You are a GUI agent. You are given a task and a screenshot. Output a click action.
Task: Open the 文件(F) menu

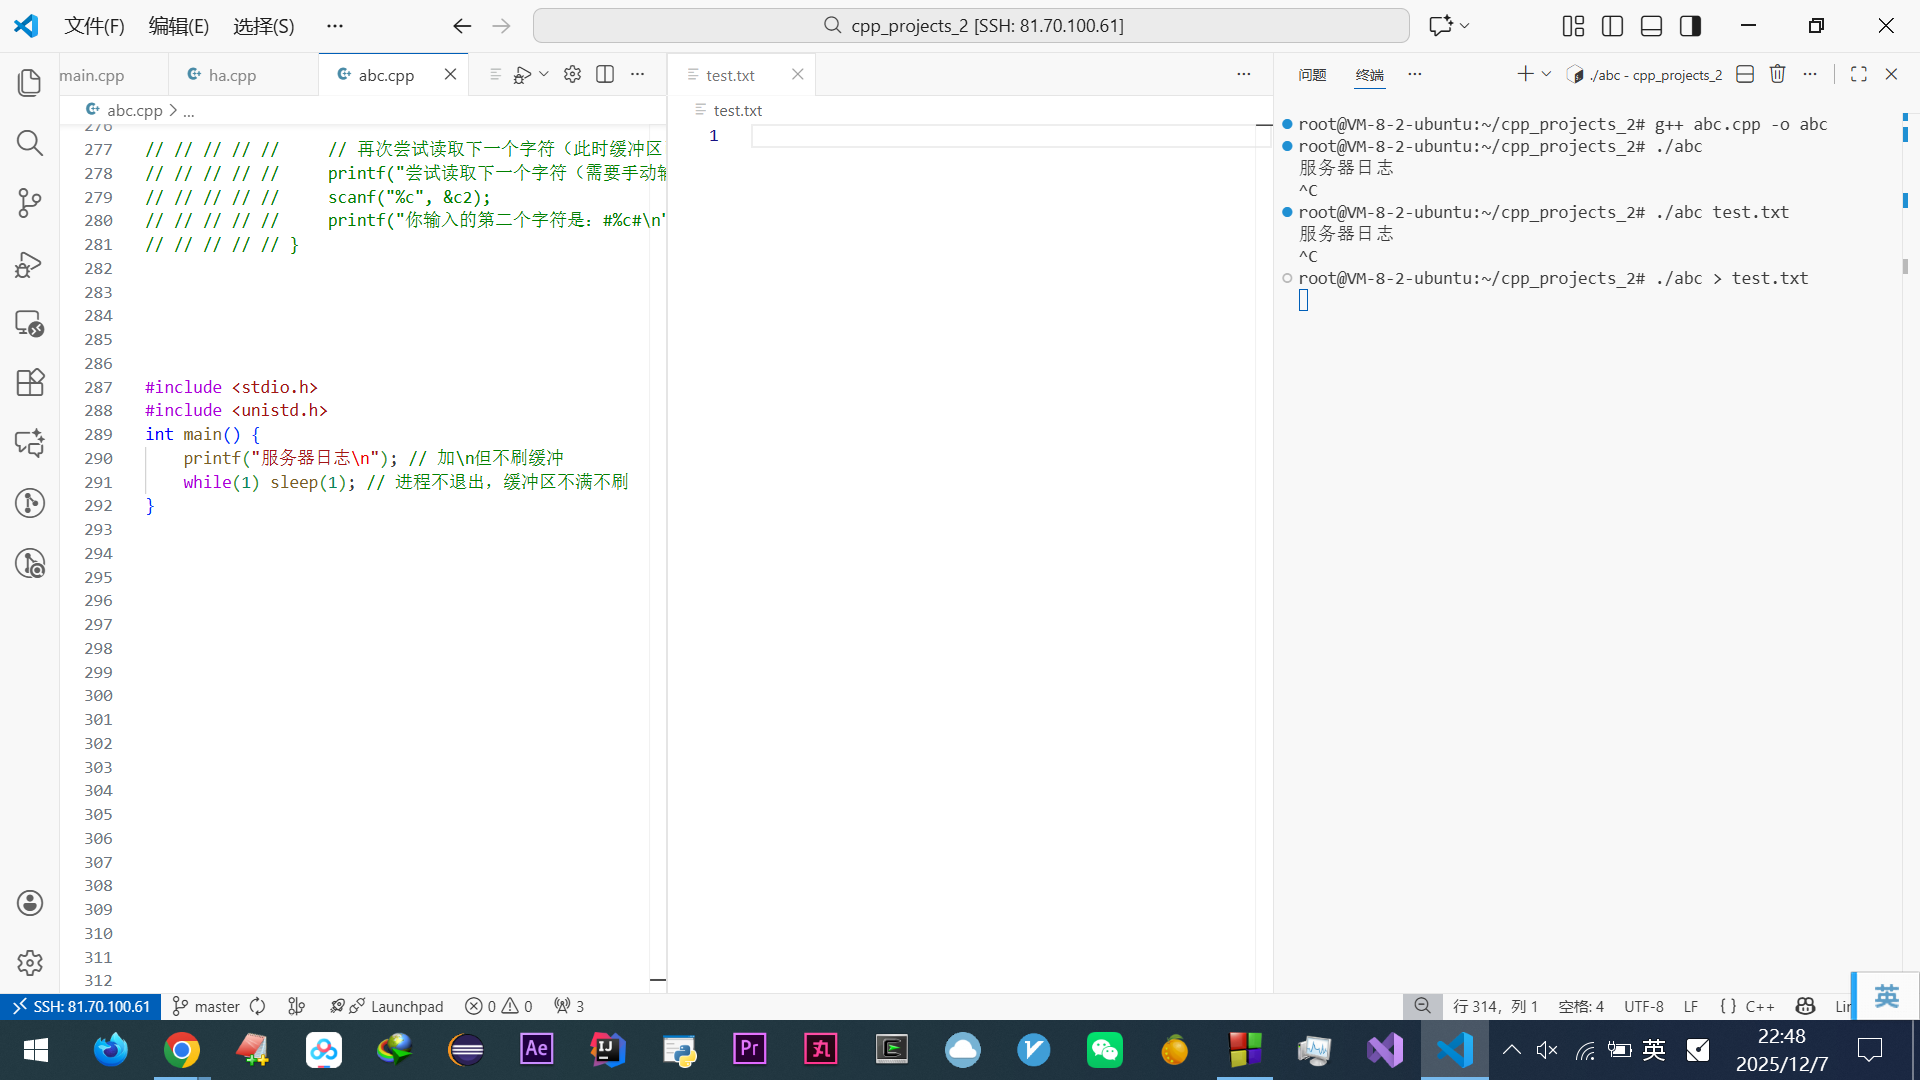tap(94, 26)
